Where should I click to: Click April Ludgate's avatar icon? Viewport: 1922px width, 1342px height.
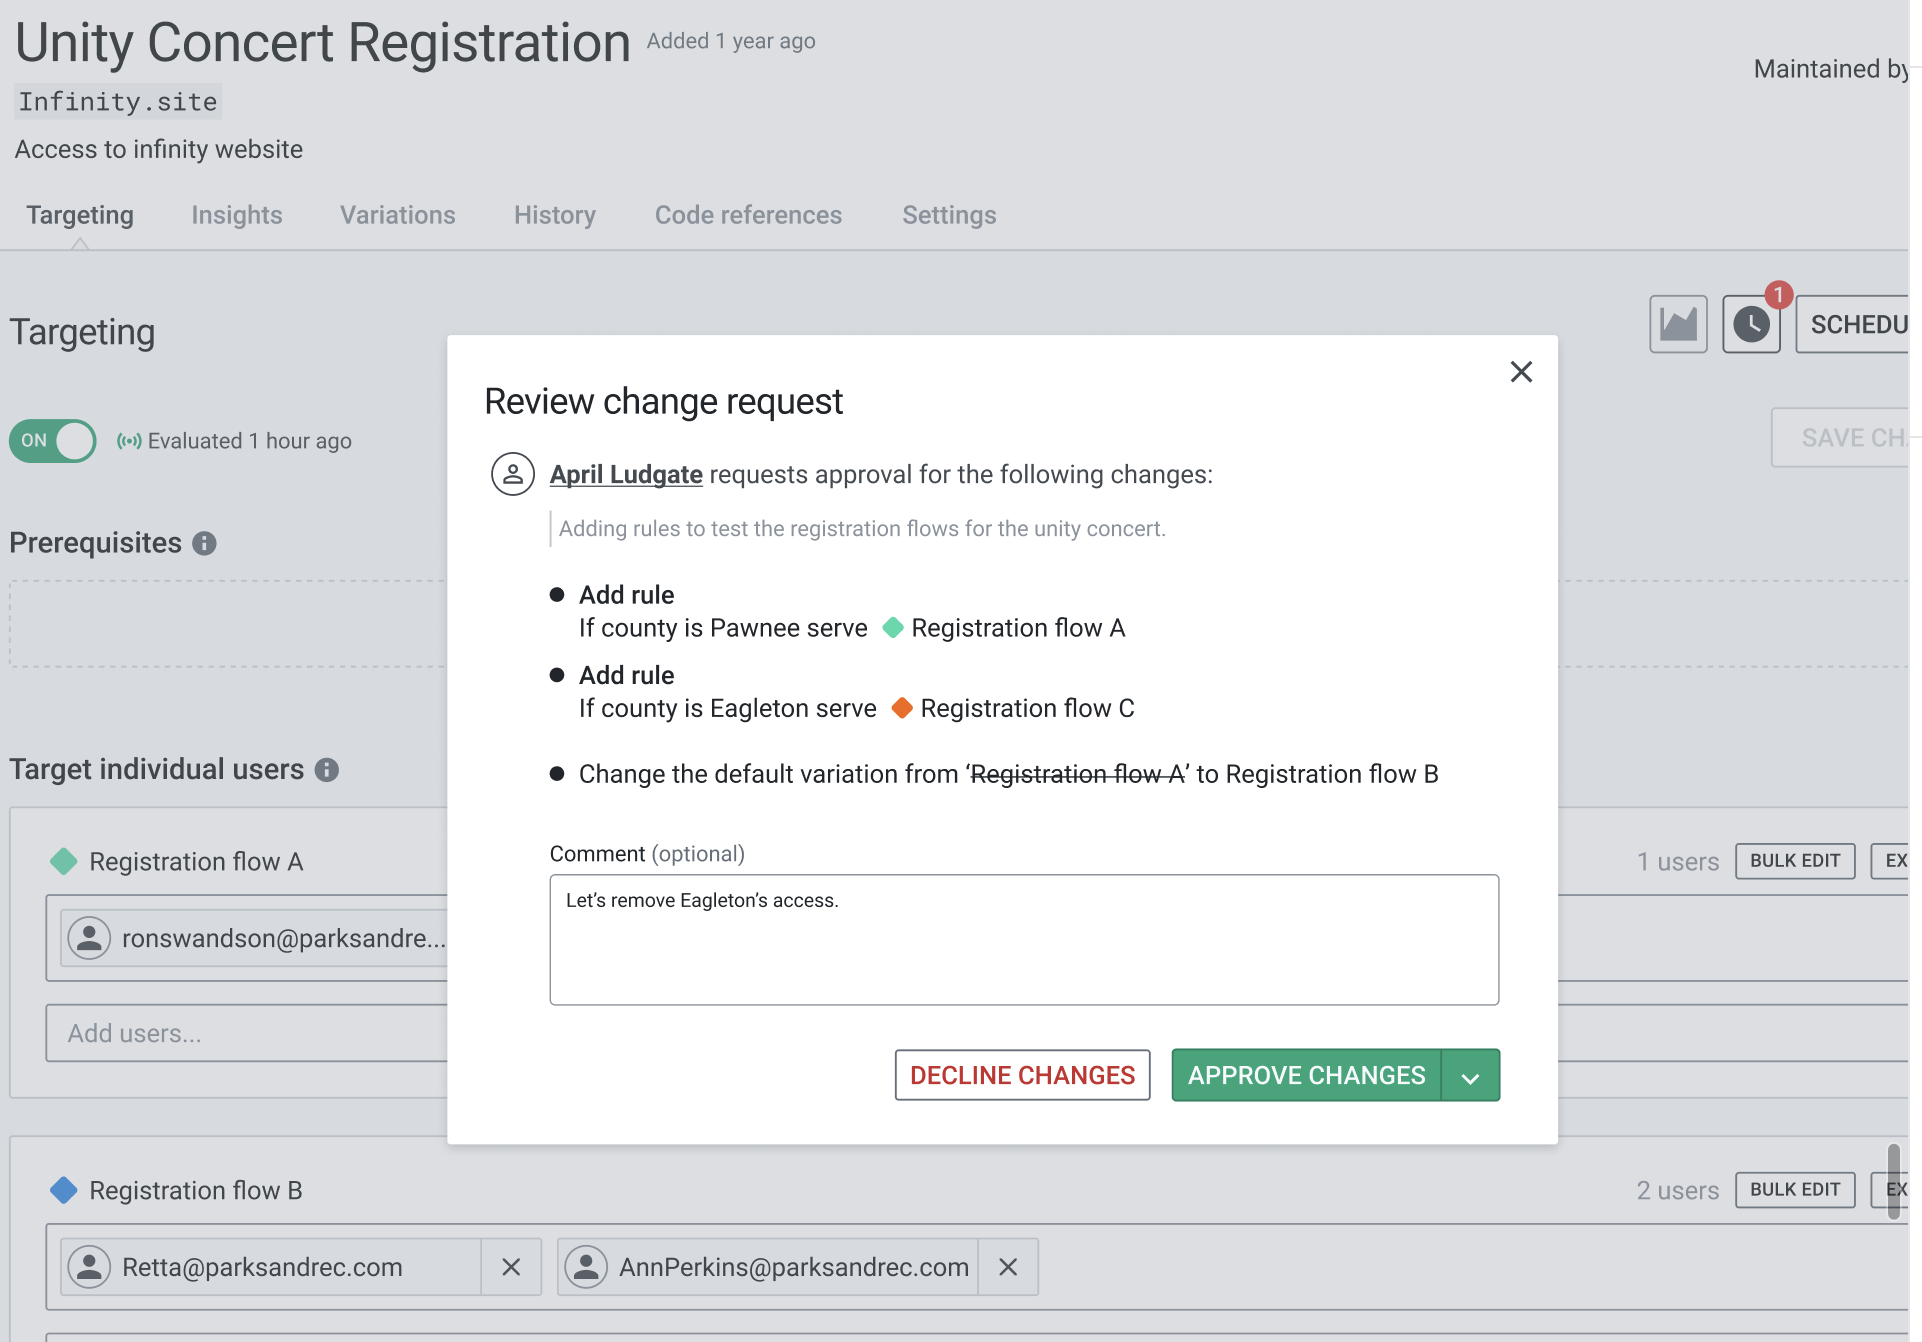tap(512, 474)
